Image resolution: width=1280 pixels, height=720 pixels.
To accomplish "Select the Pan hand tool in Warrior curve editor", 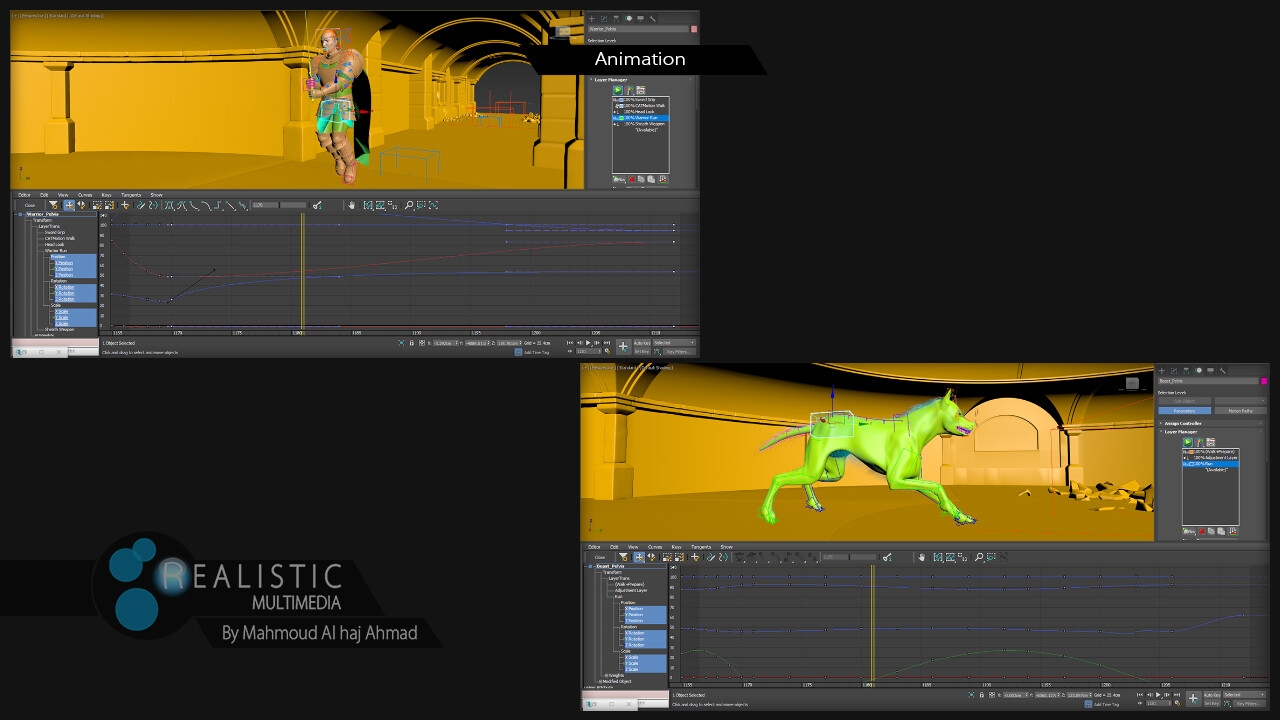I will [x=351, y=205].
